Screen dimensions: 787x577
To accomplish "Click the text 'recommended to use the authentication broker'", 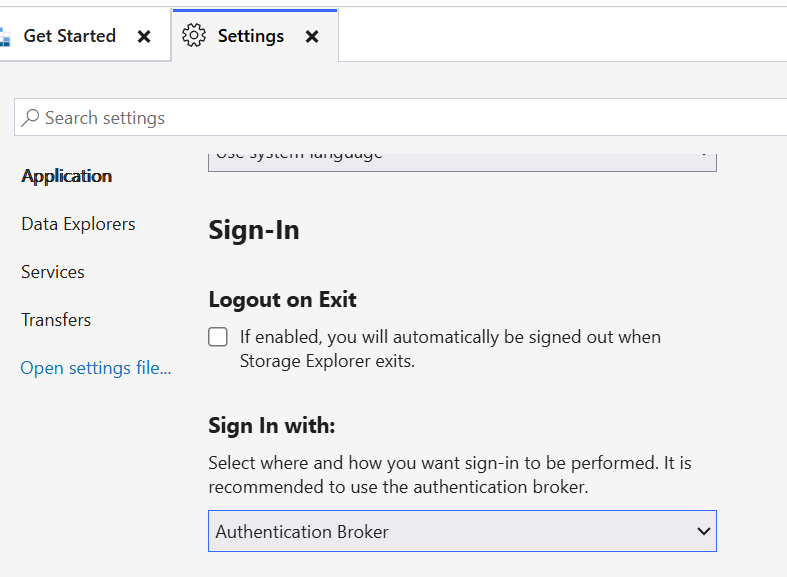I will click(x=398, y=487).
